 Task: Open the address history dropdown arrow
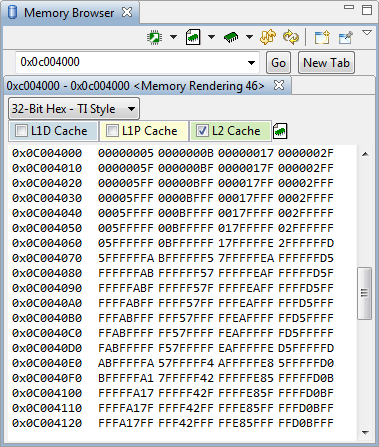pos(252,63)
